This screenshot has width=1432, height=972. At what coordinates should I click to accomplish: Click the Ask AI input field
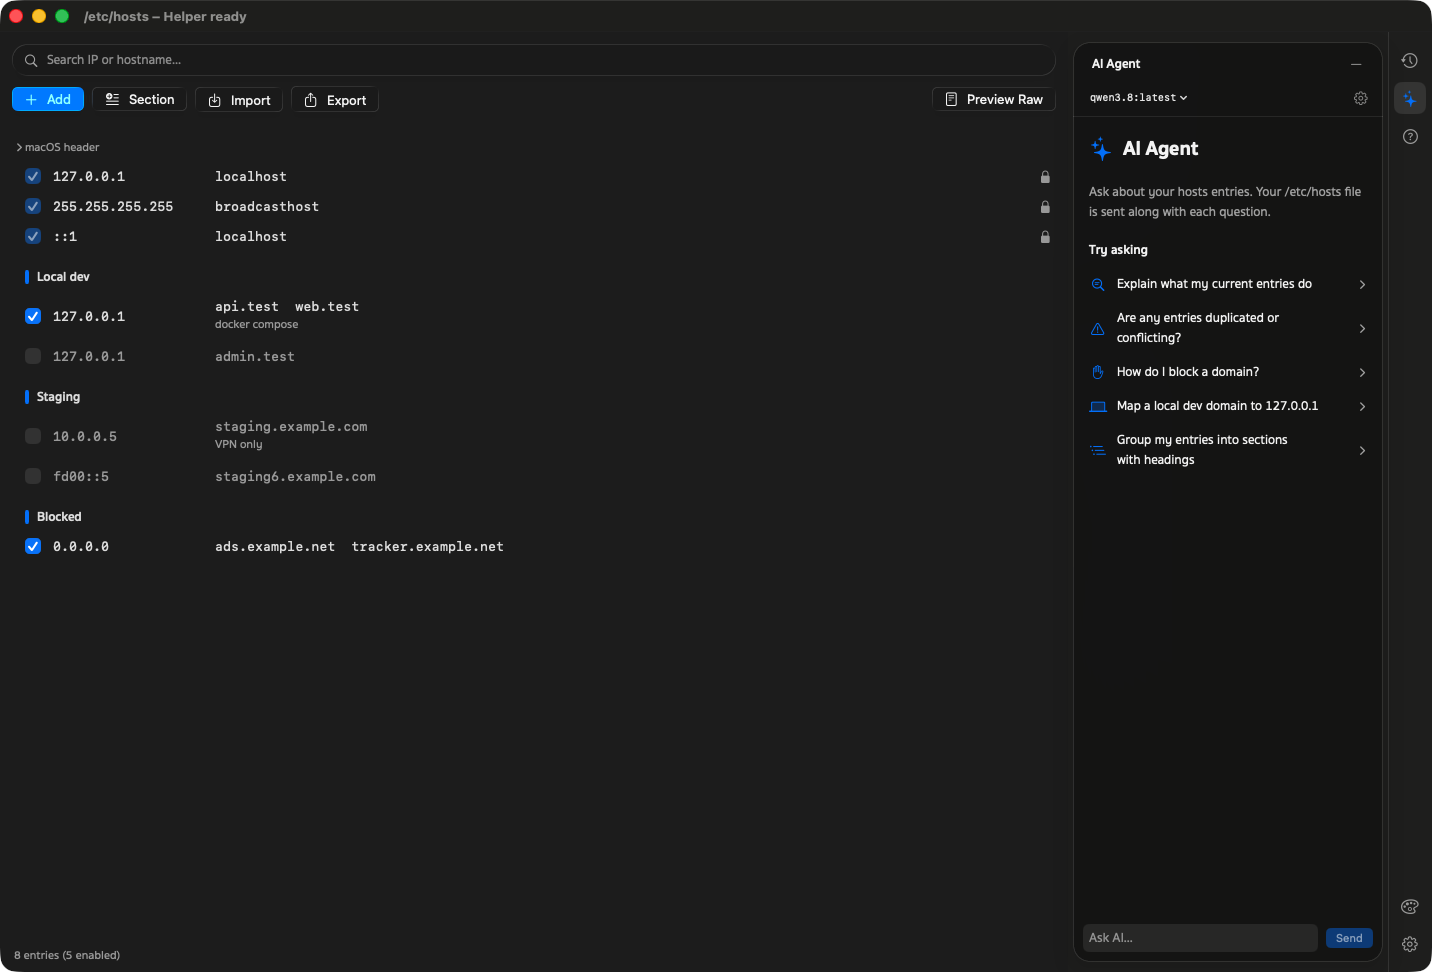[x=1200, y=938]
